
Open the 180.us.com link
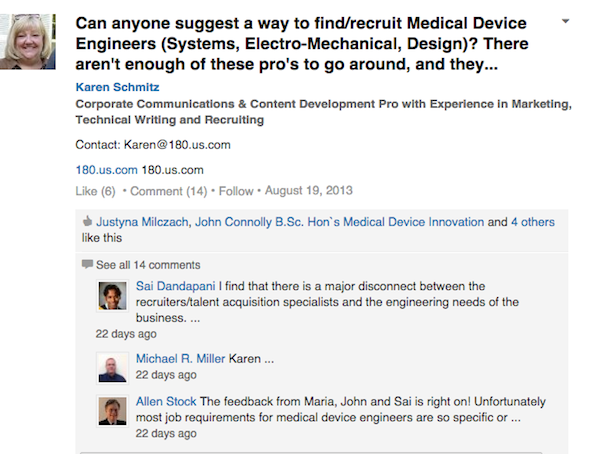click(x=107, y=170)
